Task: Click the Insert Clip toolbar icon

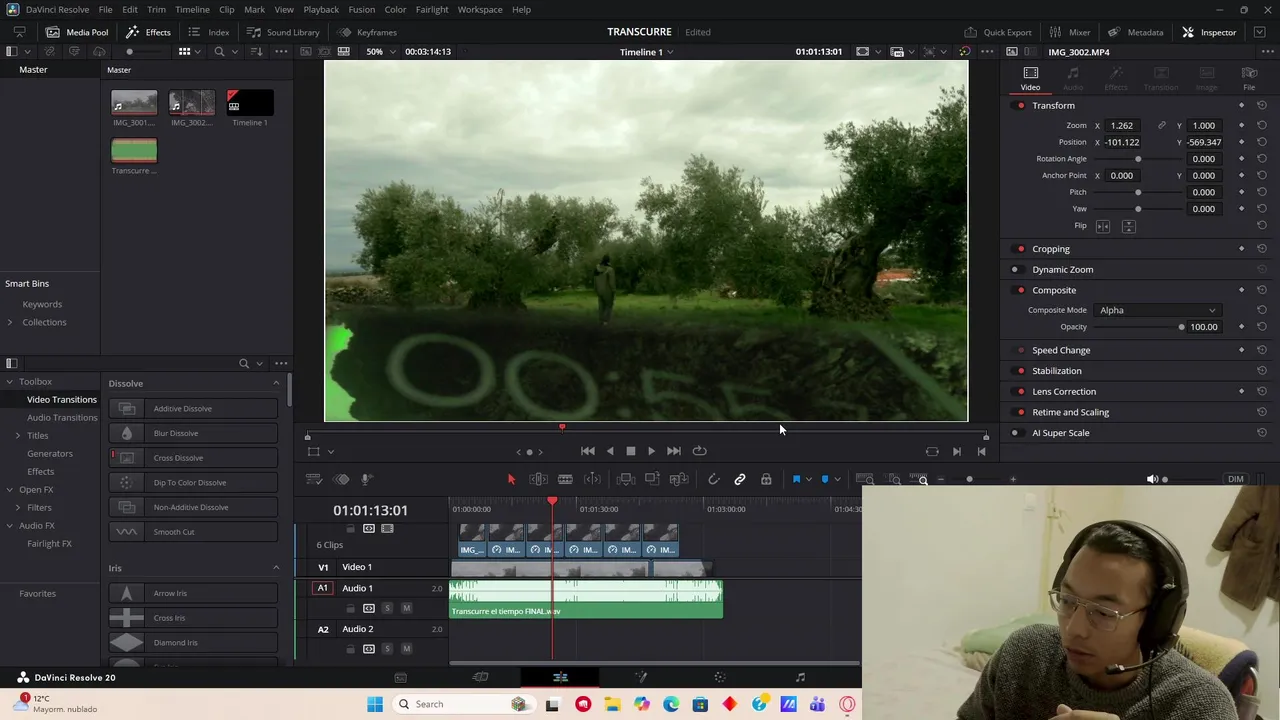Action: [x=626, y=480]
